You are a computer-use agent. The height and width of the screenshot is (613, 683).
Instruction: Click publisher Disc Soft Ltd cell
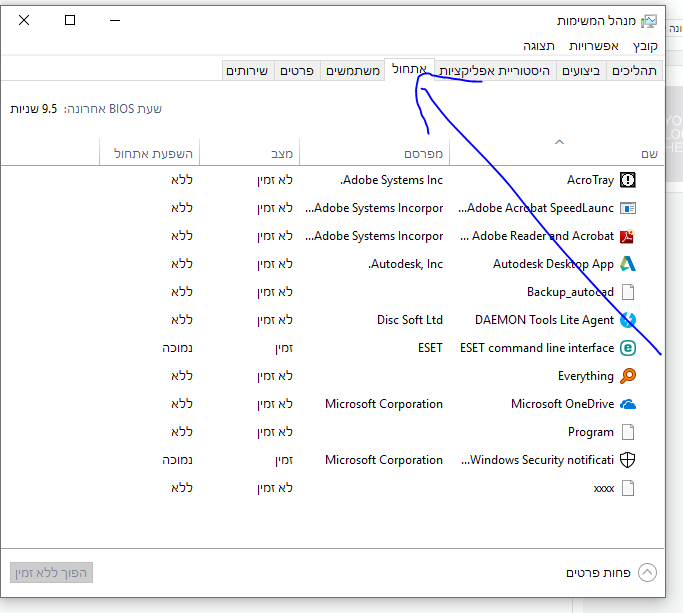tap(410, 320)
